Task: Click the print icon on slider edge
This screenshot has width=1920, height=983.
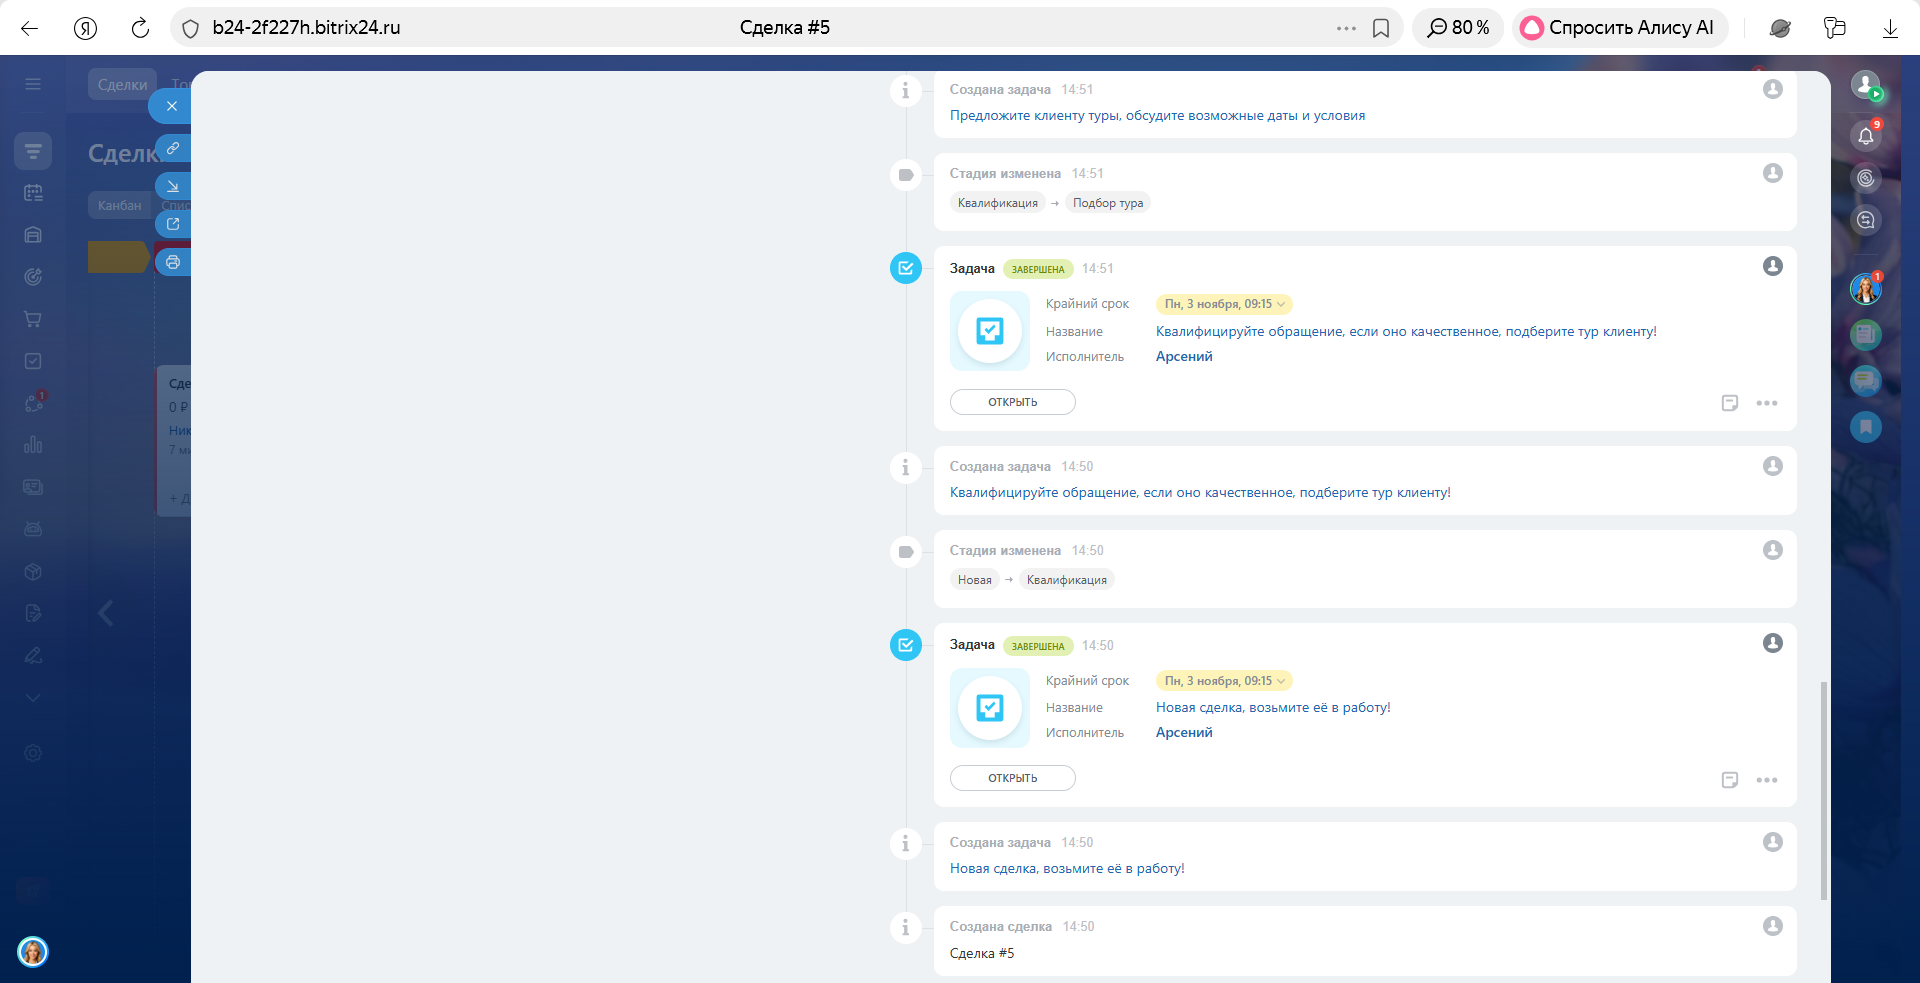Action: pyautogui.click(x=173, y=262)
